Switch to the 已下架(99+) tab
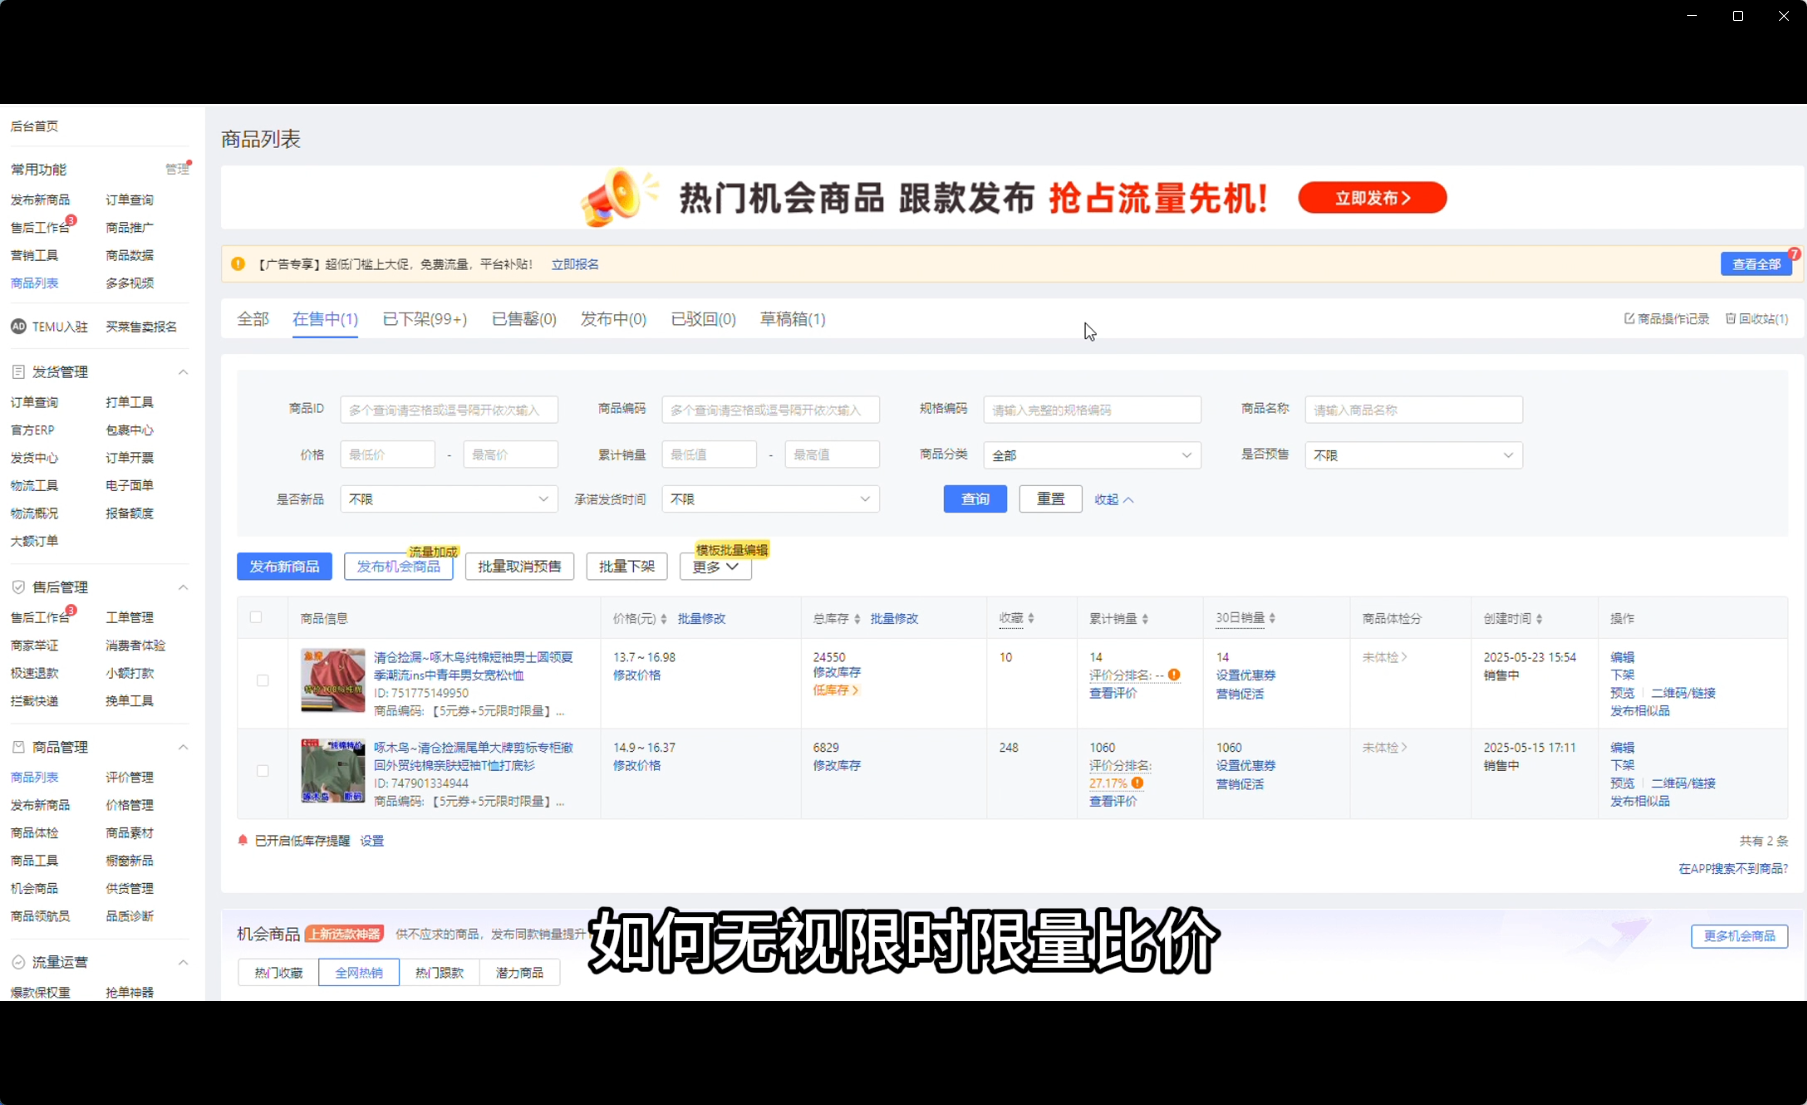This screenshot has height=1105, width=1807. pos(424,318)
